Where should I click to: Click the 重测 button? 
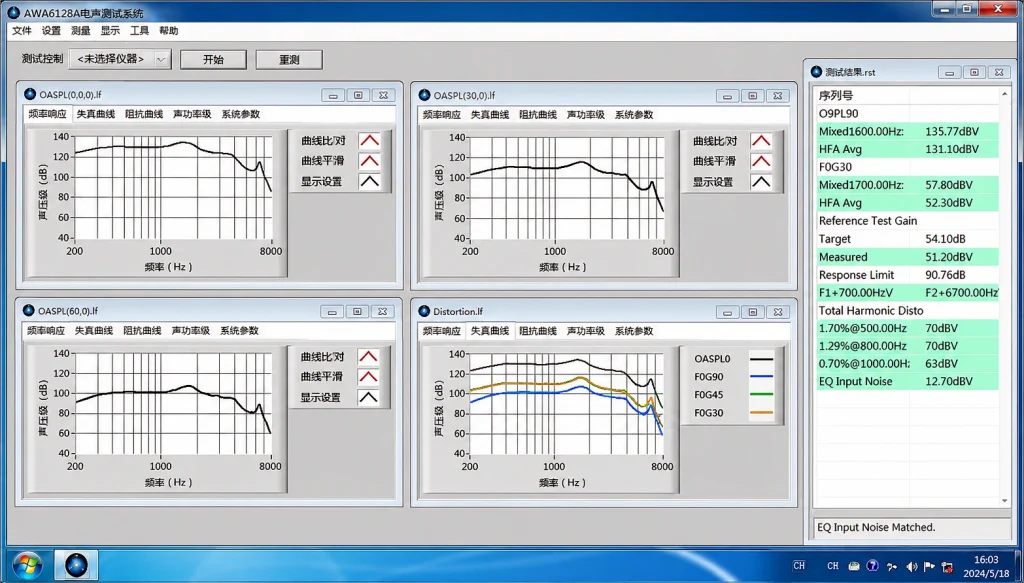point(289,59)
